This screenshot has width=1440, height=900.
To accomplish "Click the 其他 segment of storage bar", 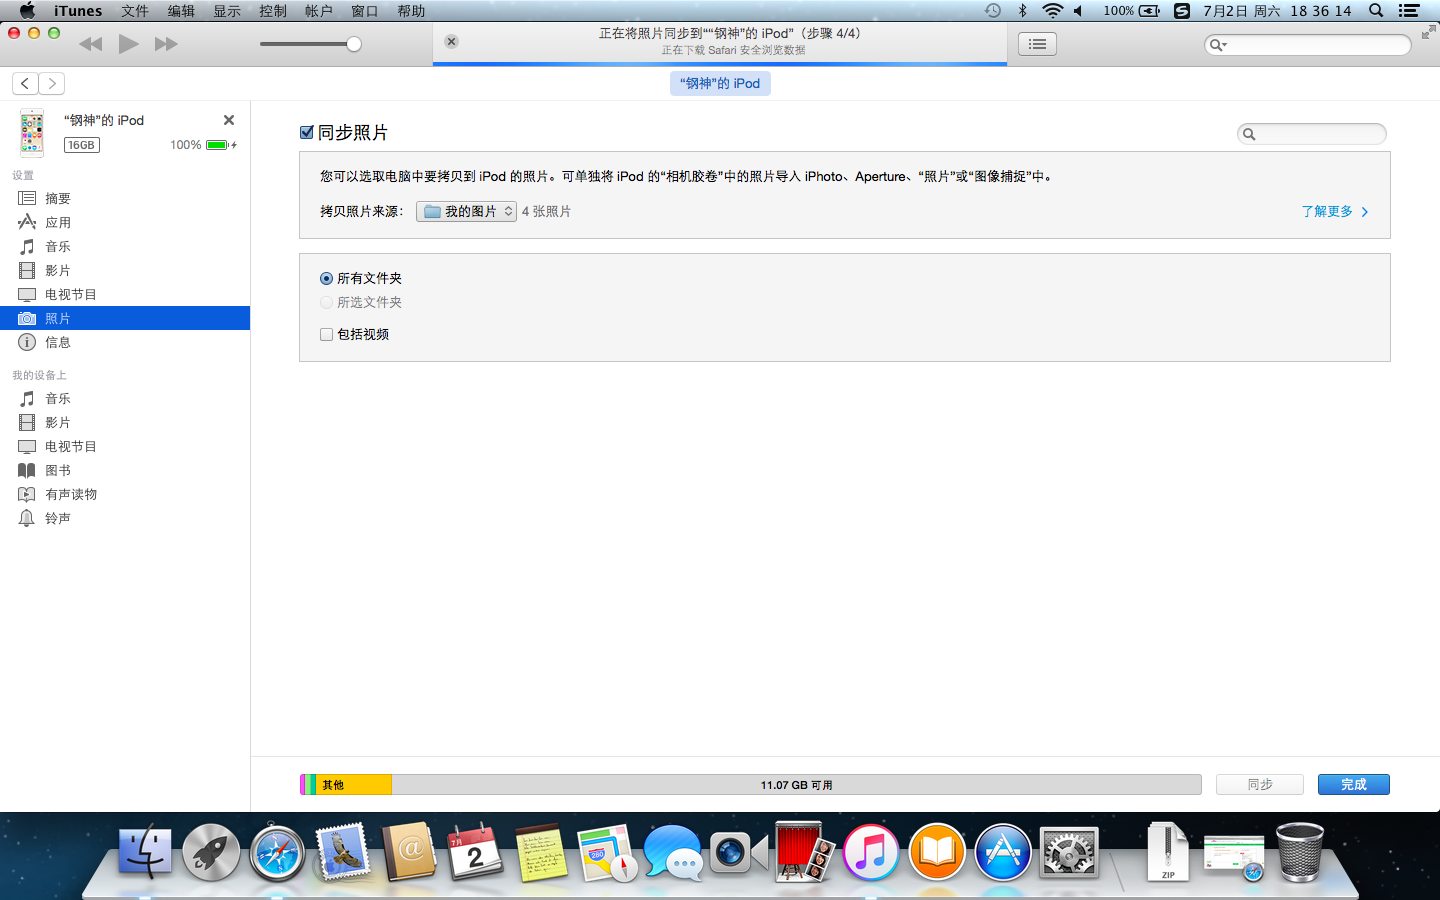I will (354, 785).
